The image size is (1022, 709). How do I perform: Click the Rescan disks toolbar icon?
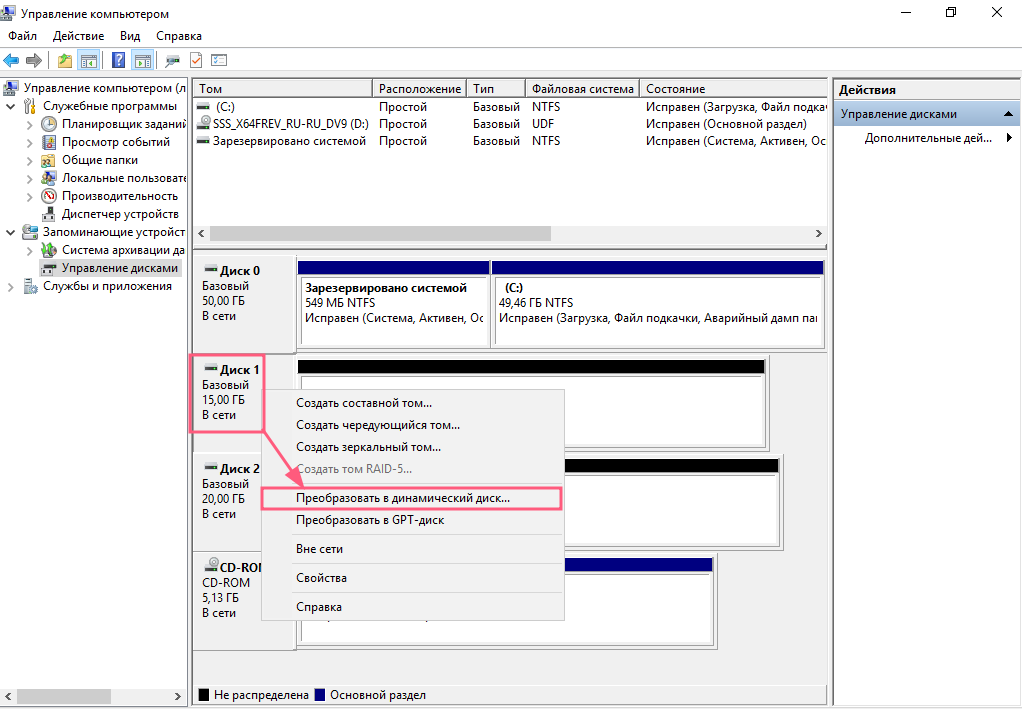173,60
